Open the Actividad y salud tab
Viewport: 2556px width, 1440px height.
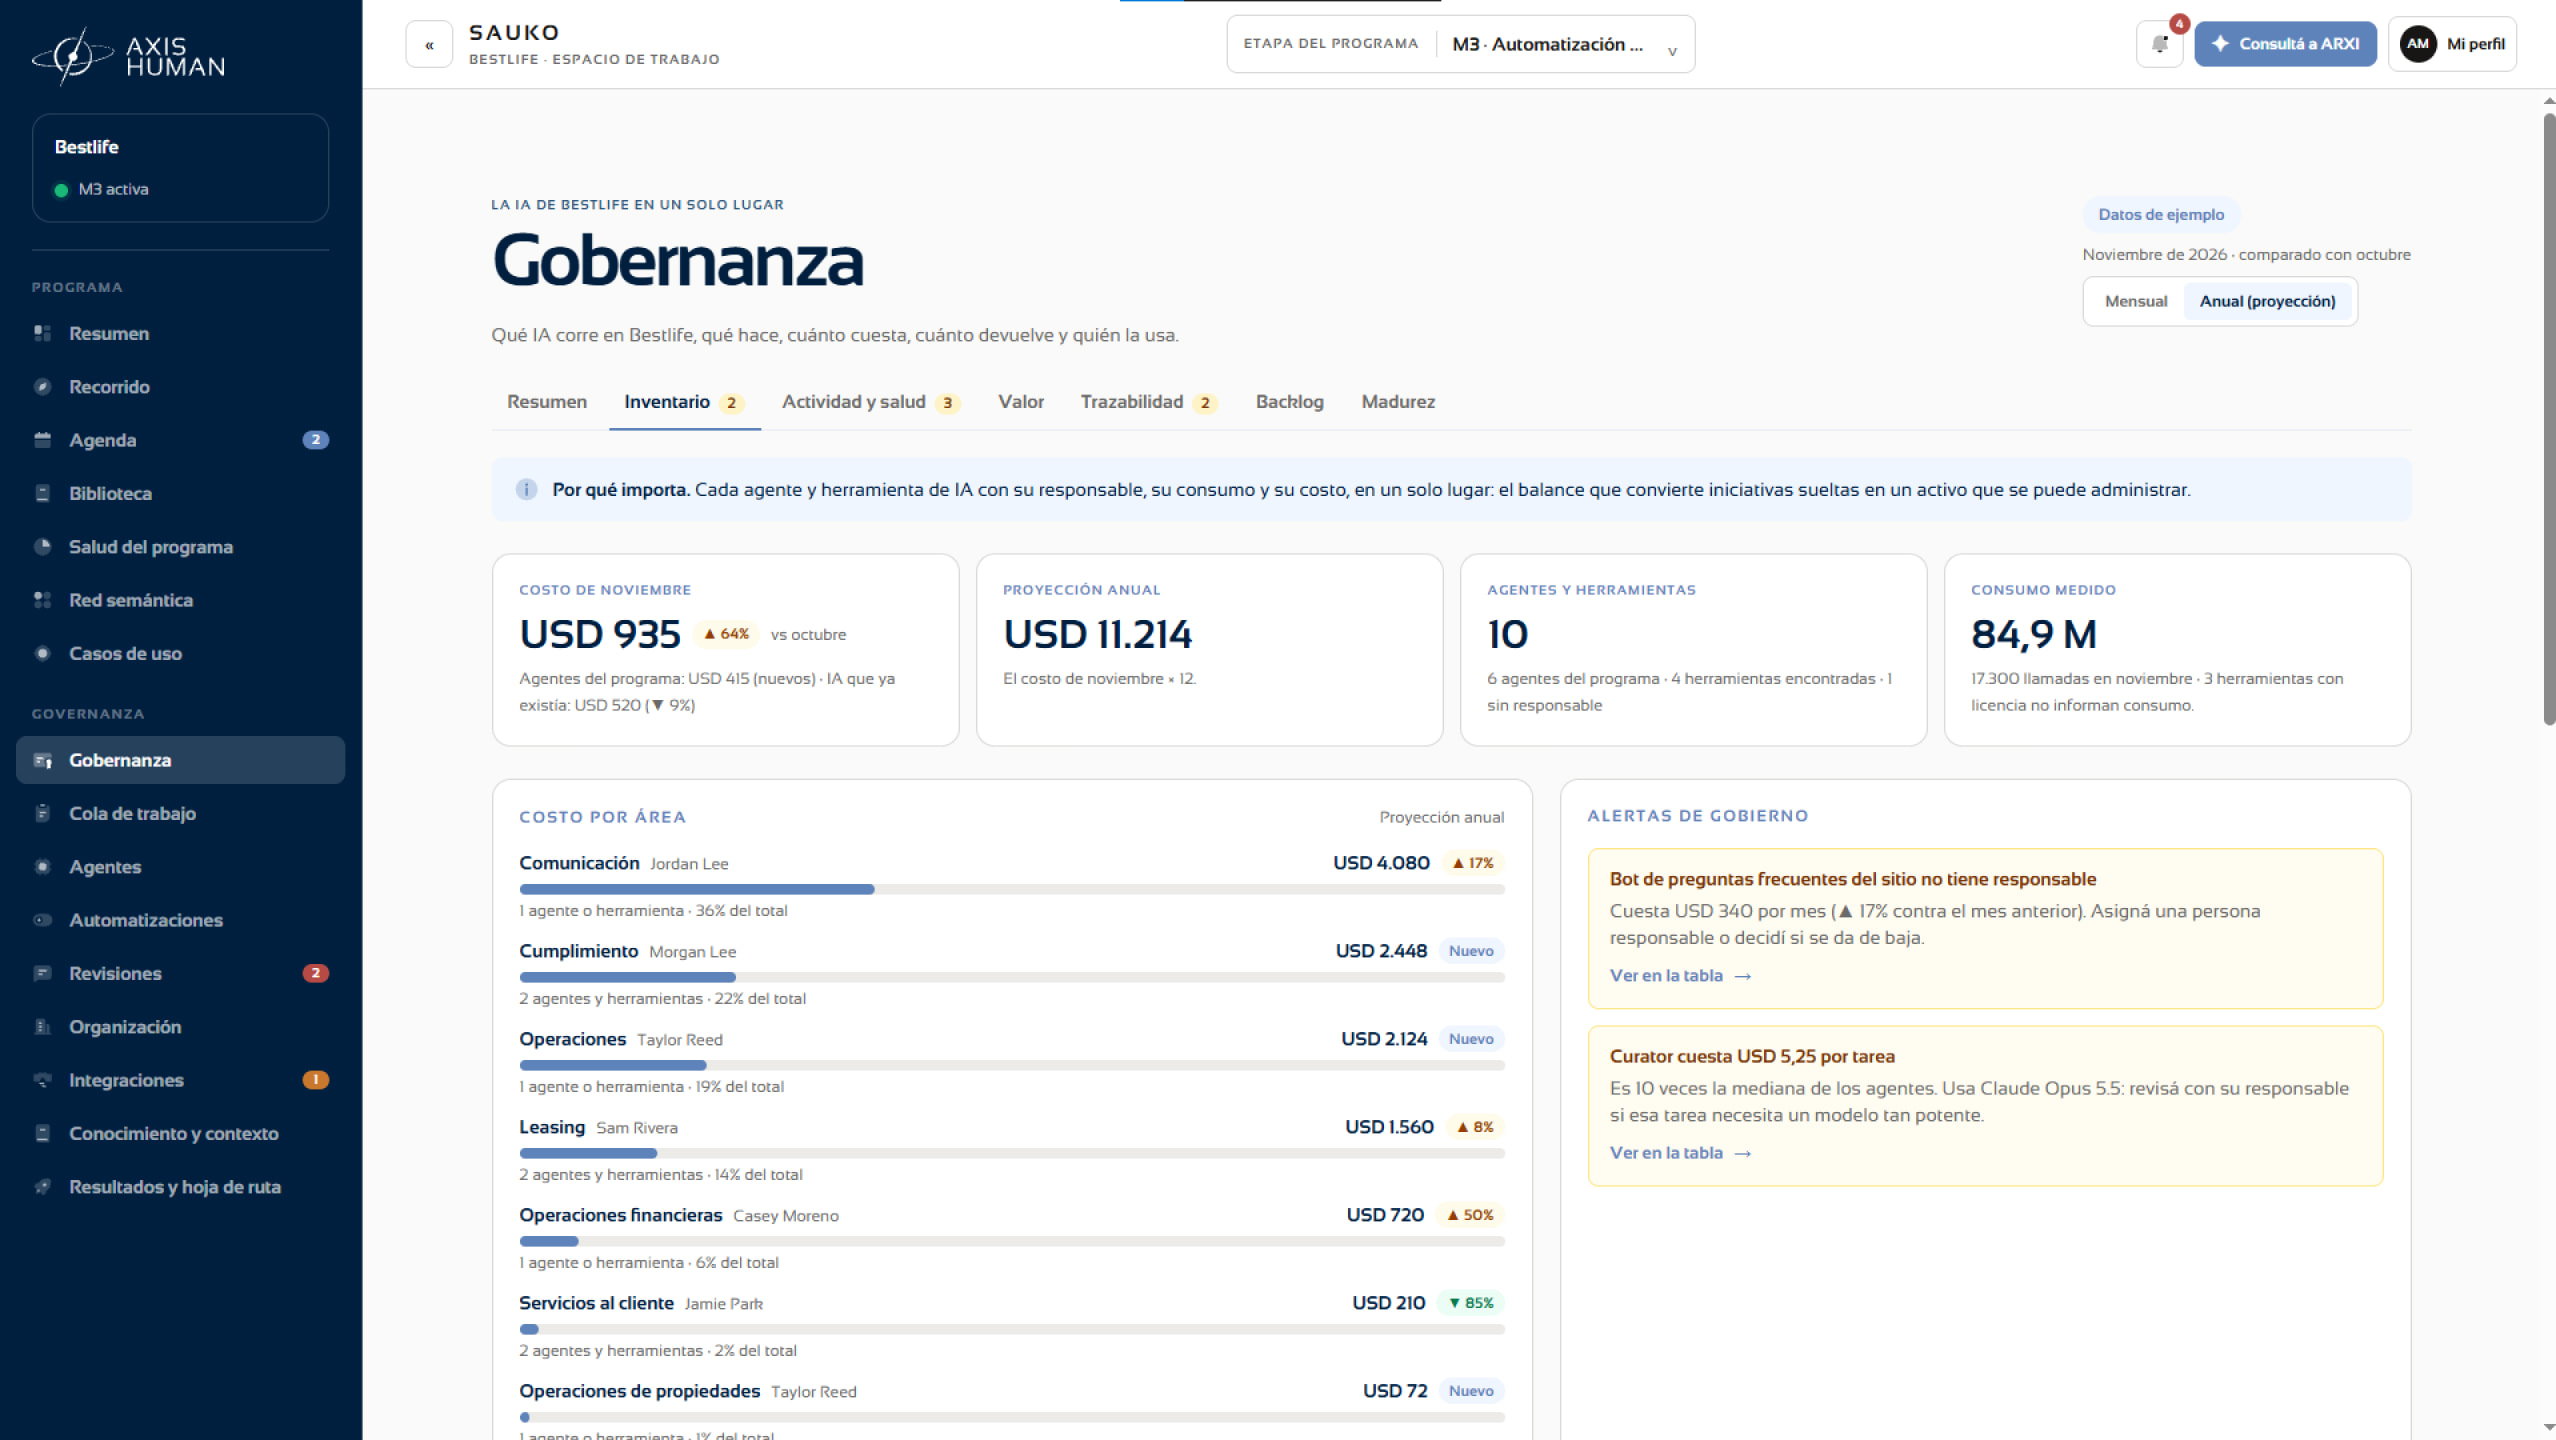(870, 401)
